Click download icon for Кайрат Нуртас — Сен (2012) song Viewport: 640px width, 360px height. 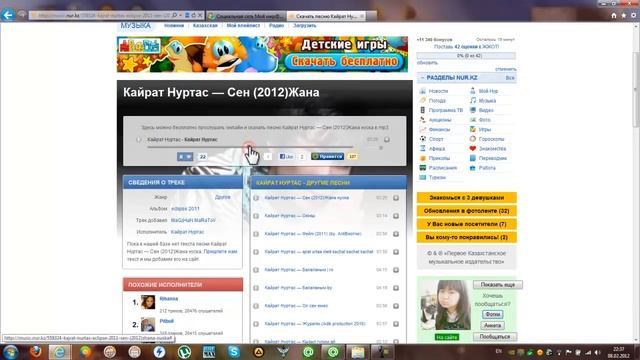[396, 198]
